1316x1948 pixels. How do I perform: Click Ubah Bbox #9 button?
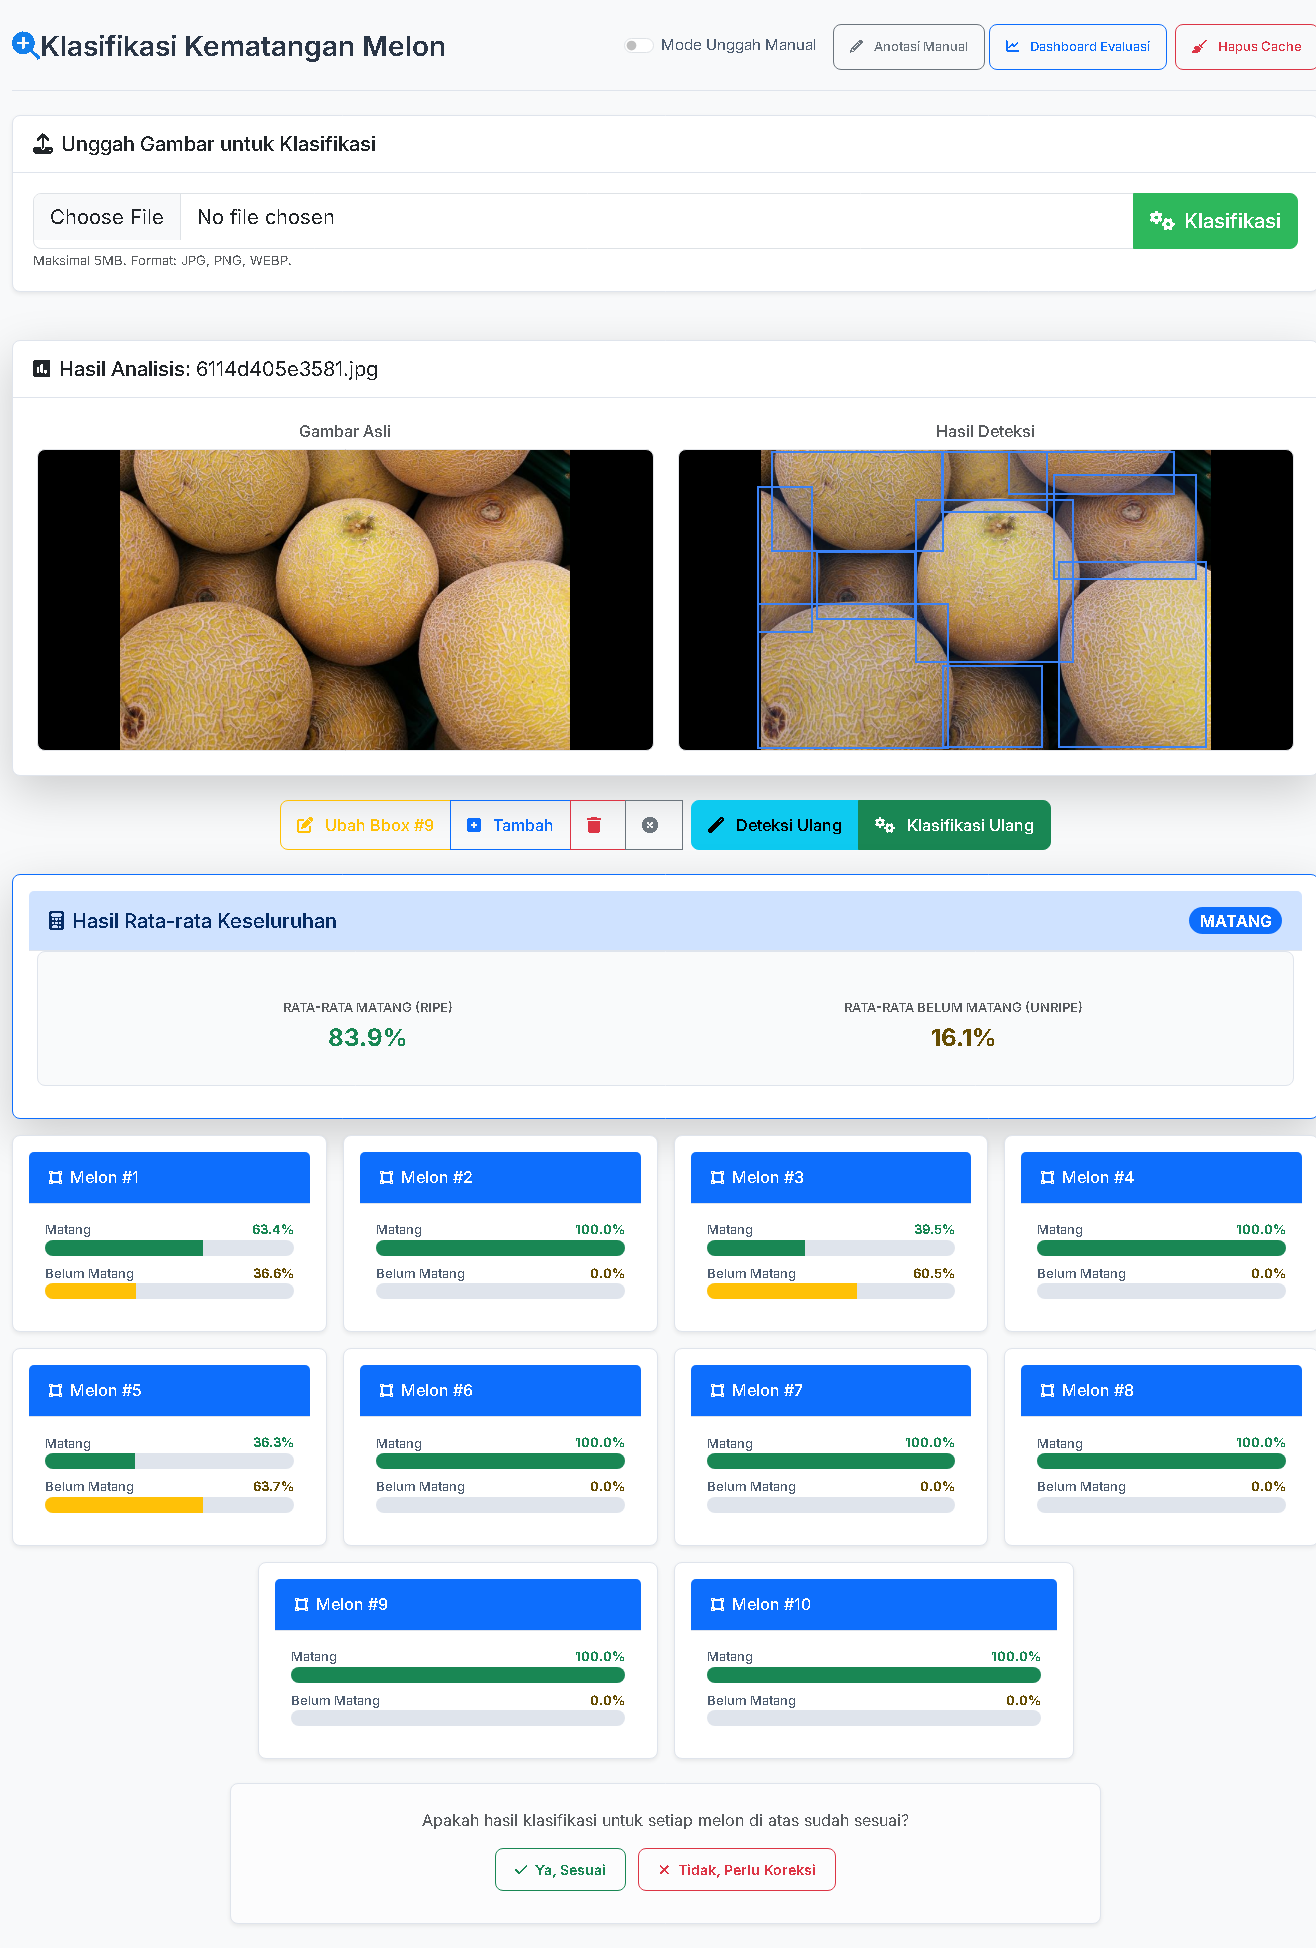(365, 825)
